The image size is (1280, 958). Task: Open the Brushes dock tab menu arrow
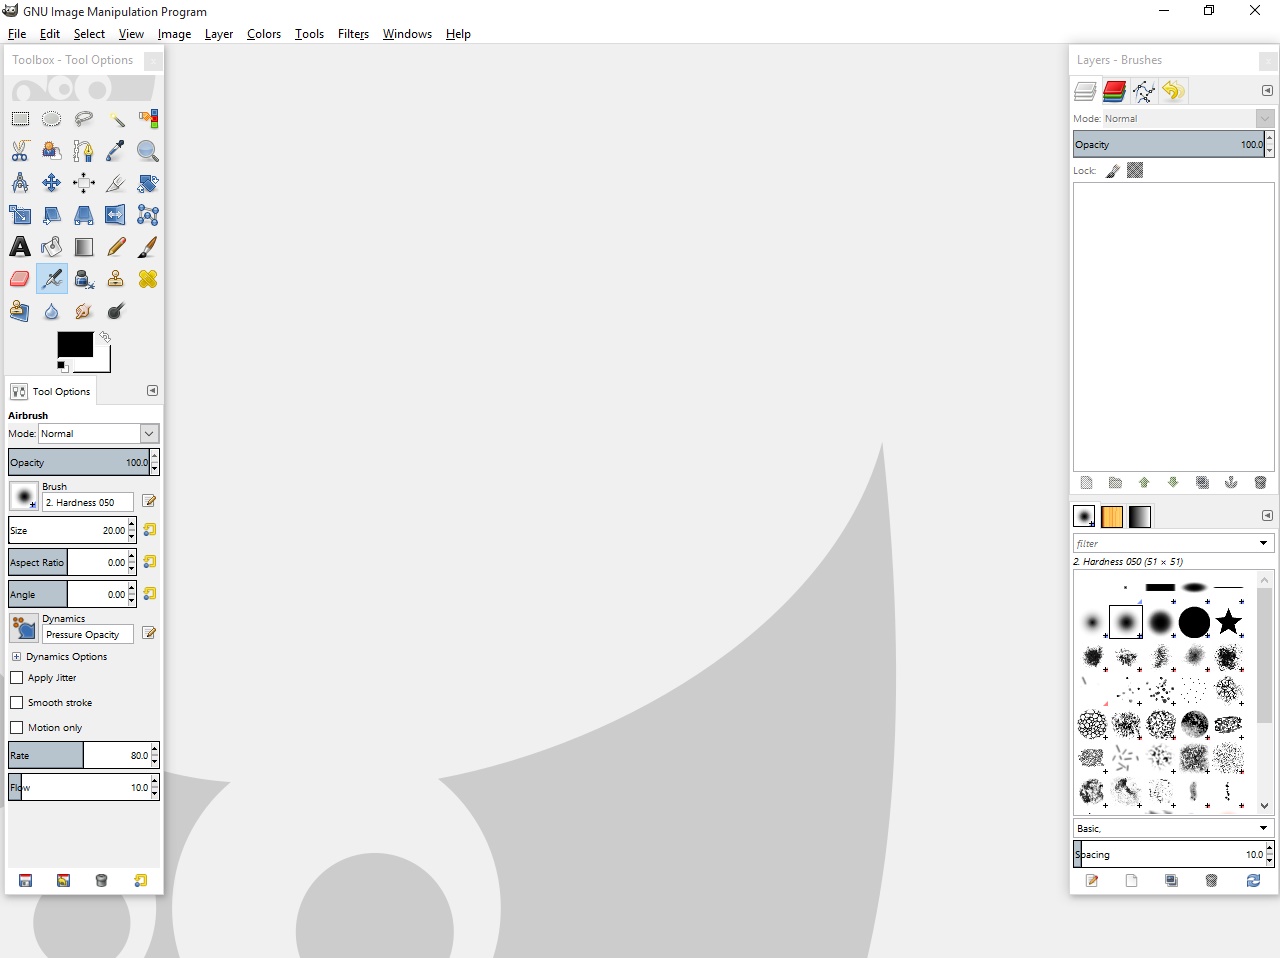pos(1267,516)
